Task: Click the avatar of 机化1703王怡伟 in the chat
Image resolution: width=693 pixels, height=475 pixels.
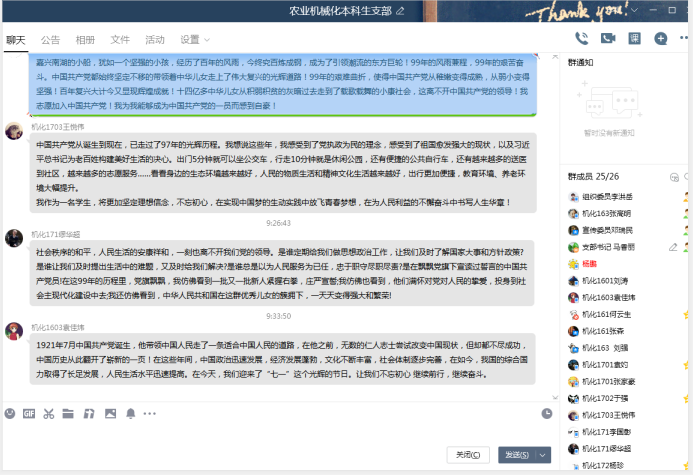Action: point(14,132)
